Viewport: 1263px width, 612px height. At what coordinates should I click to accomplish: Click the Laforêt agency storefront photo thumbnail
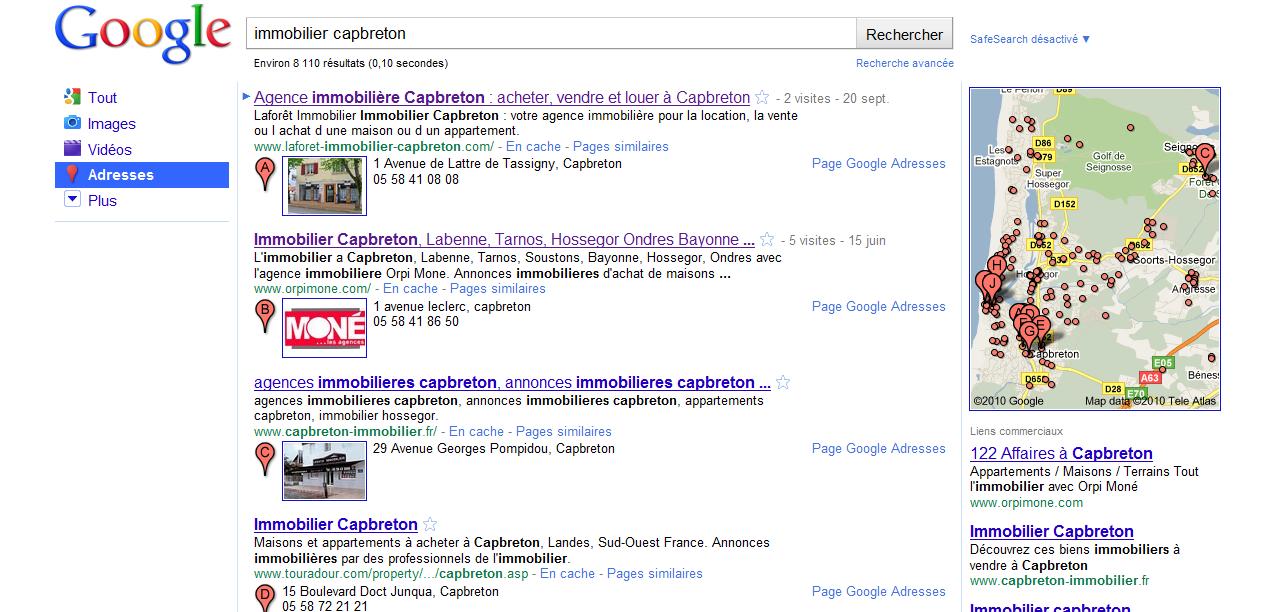pos(324,186)
